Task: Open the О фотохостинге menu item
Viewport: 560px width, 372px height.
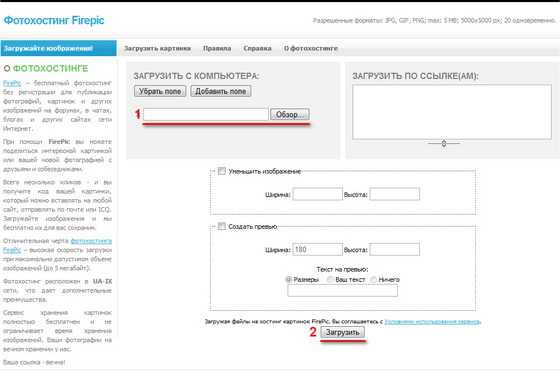Action: (x=311, y=48)
